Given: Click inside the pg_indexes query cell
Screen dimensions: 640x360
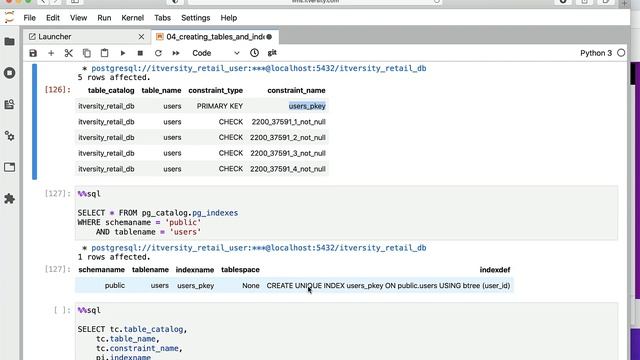Looking at the screenshot, I should click(x=346, y=213).
